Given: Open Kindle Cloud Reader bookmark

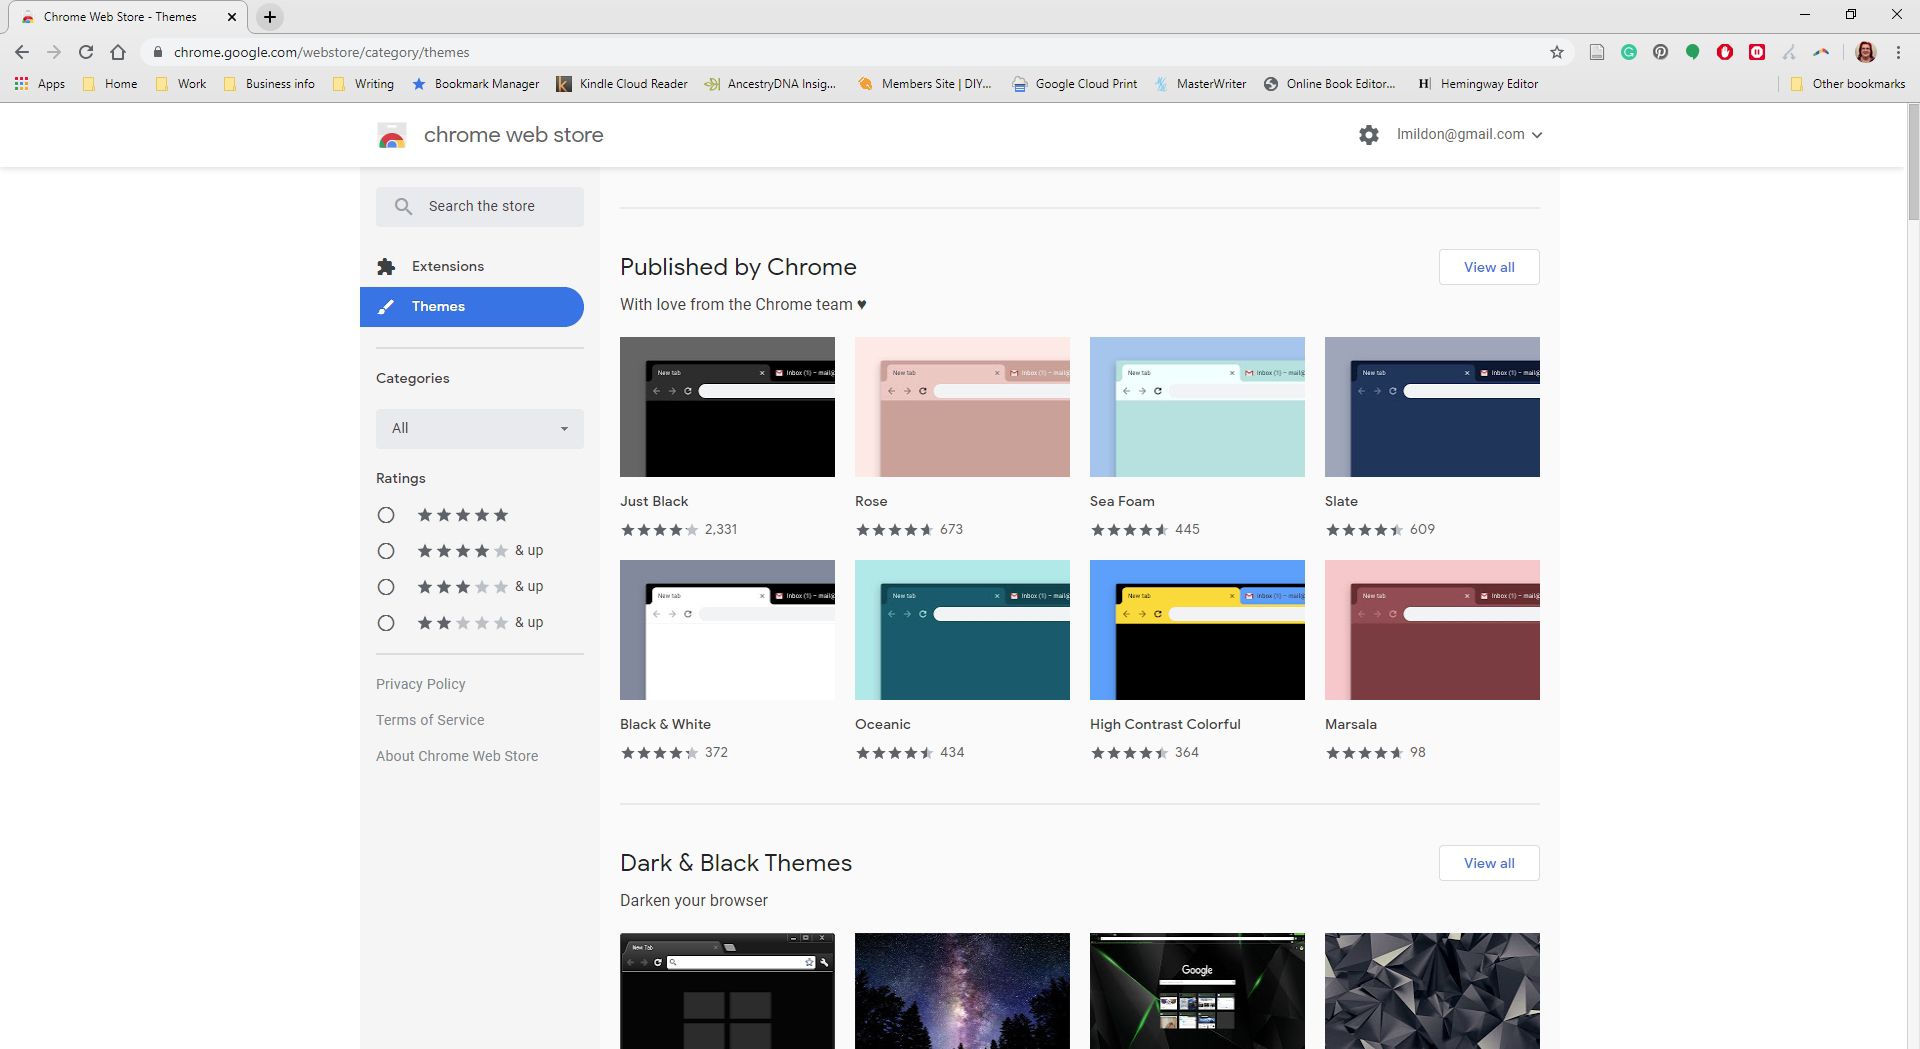Looking at the screenshot, I should click(622, 84).
